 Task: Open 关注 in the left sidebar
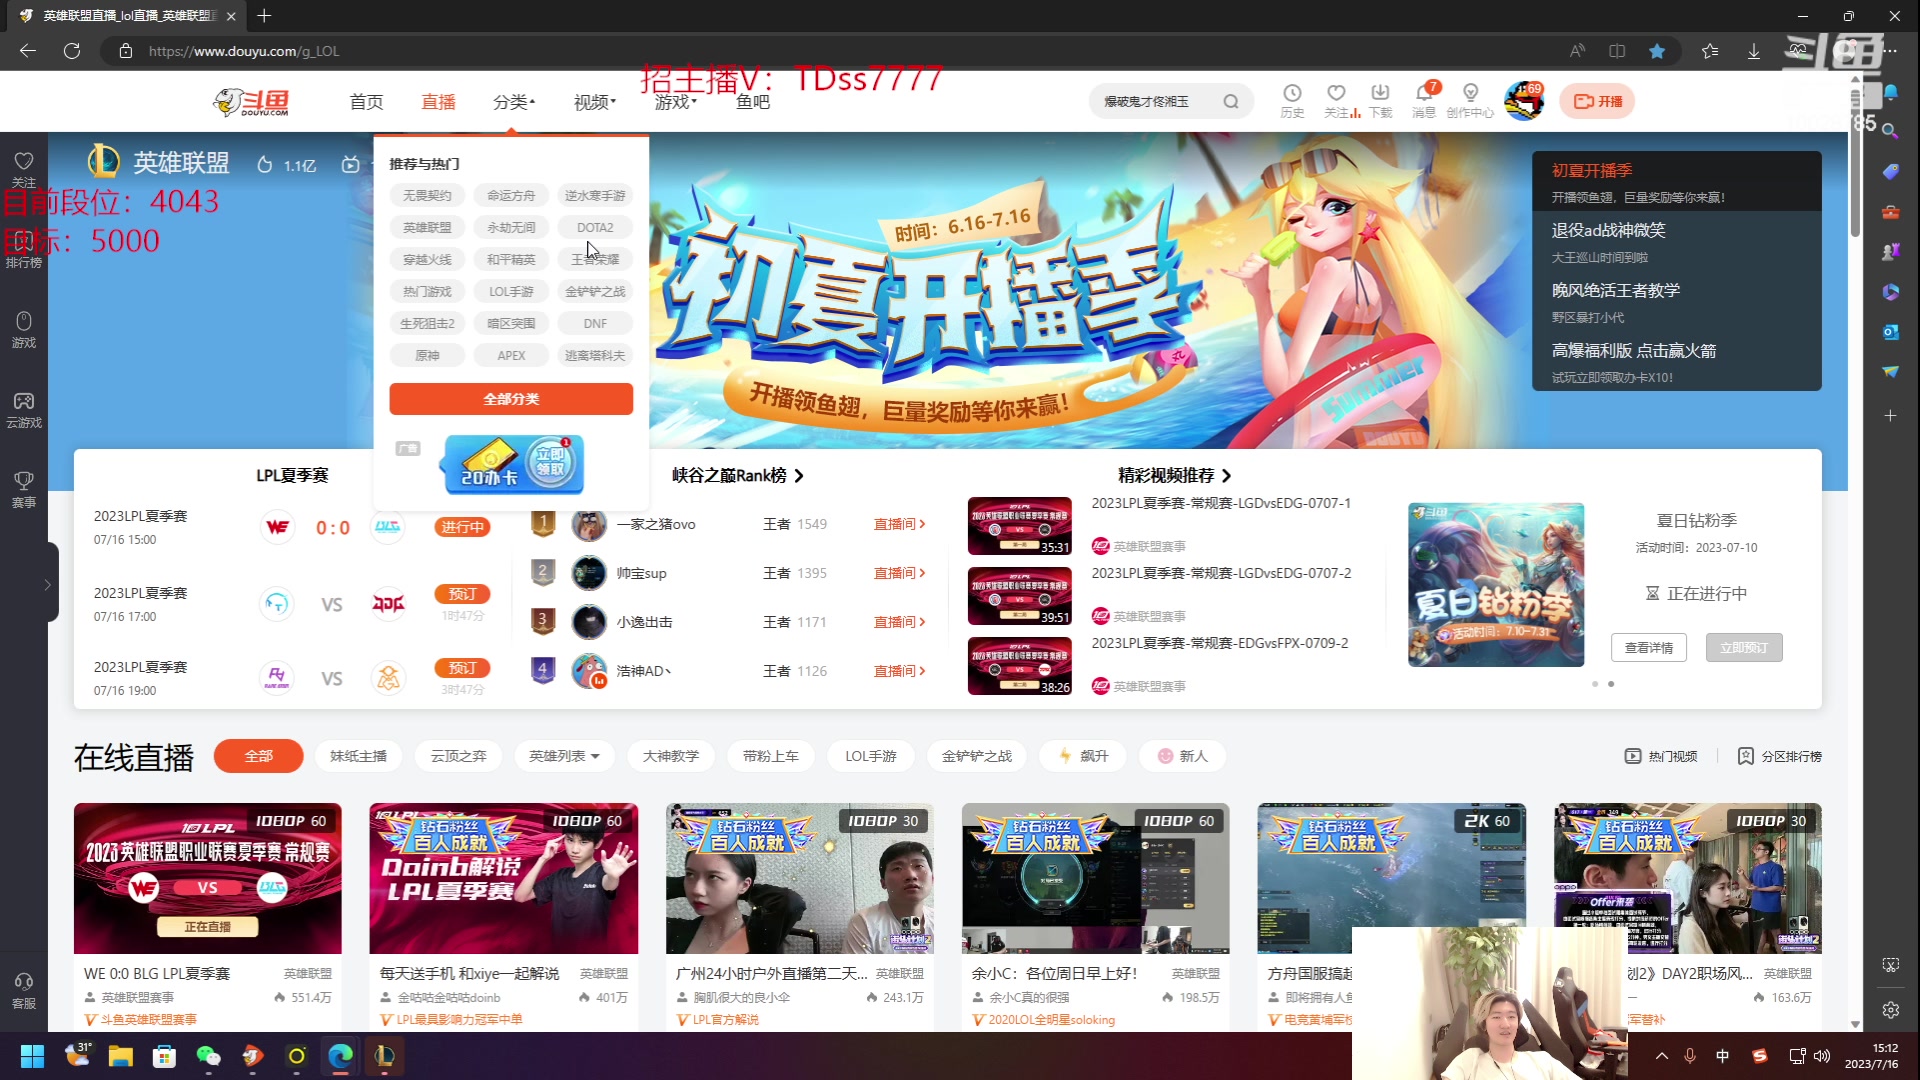pos(24,169)
